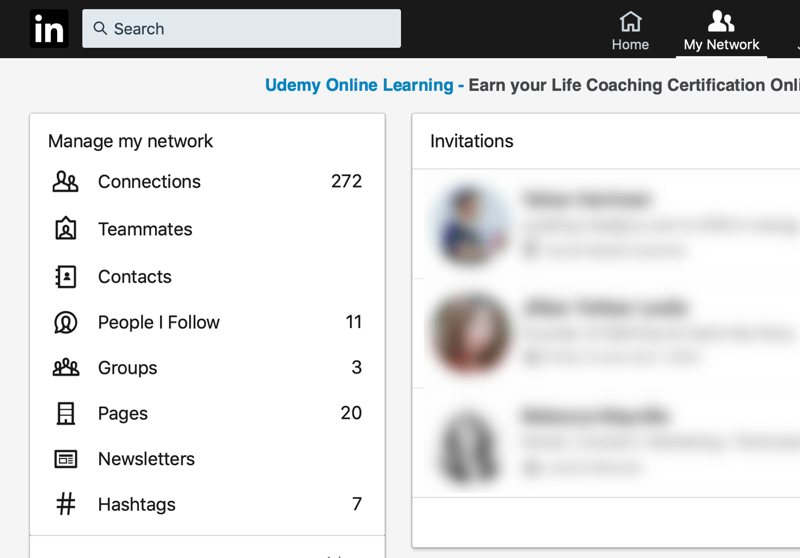Click the Contacts address book icon
This screenshot has width=800, height=558.
pyautogui.click(x=65, y=276)
